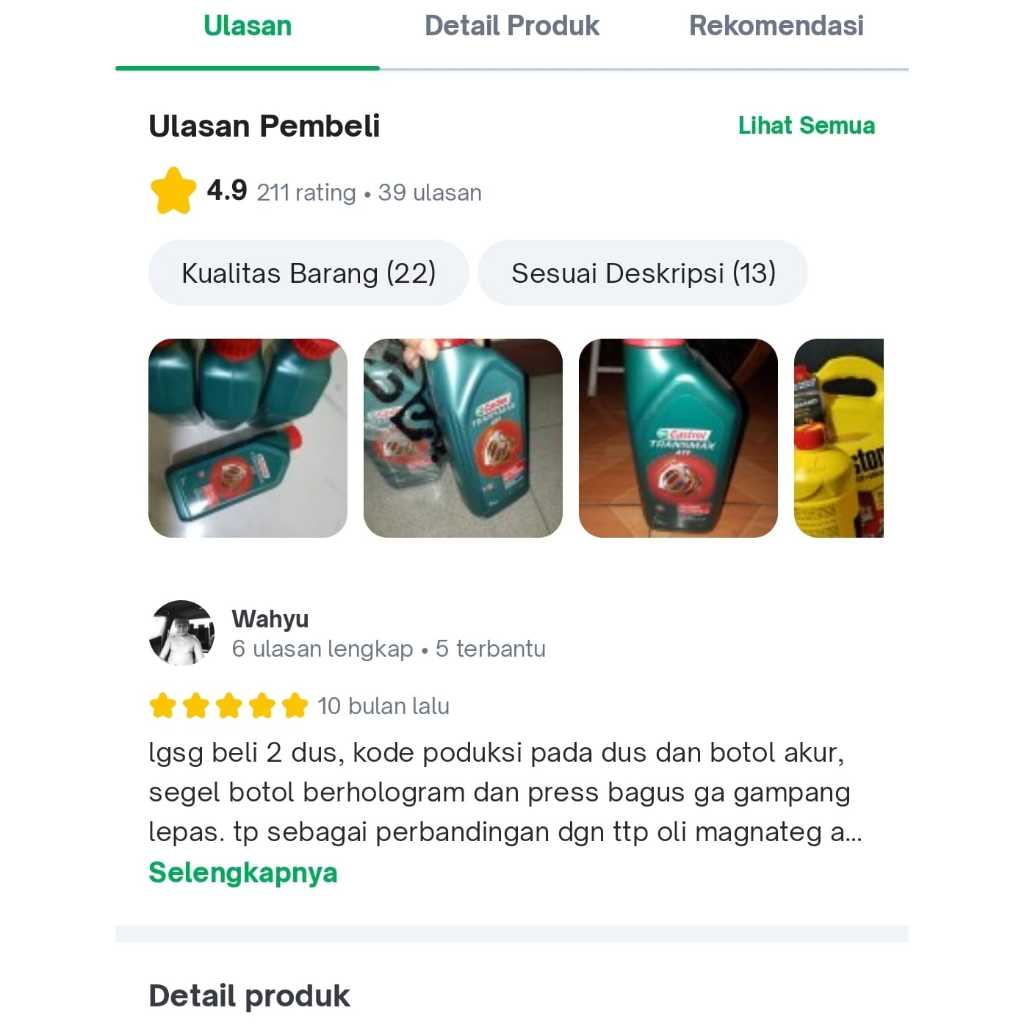Viewport: 1024px width, 1024px height.
Task: Select the Sesuai Deskripsi (13) filter chip
Action: click(x=643, y=273)
